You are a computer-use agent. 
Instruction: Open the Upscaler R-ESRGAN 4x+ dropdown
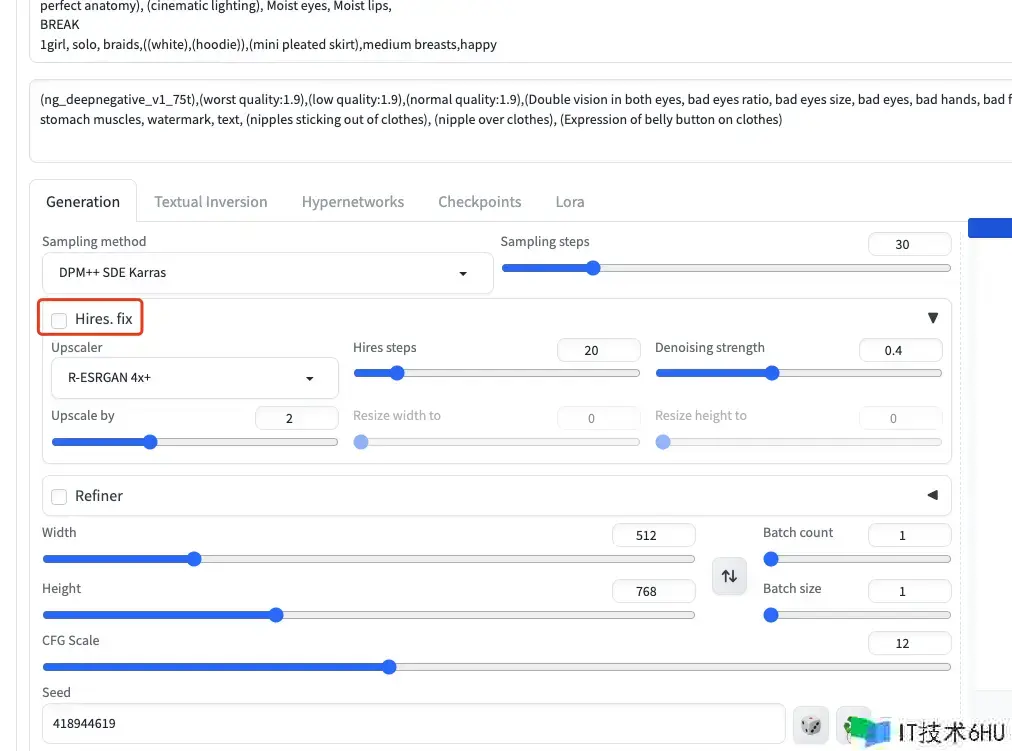point(195,379)
